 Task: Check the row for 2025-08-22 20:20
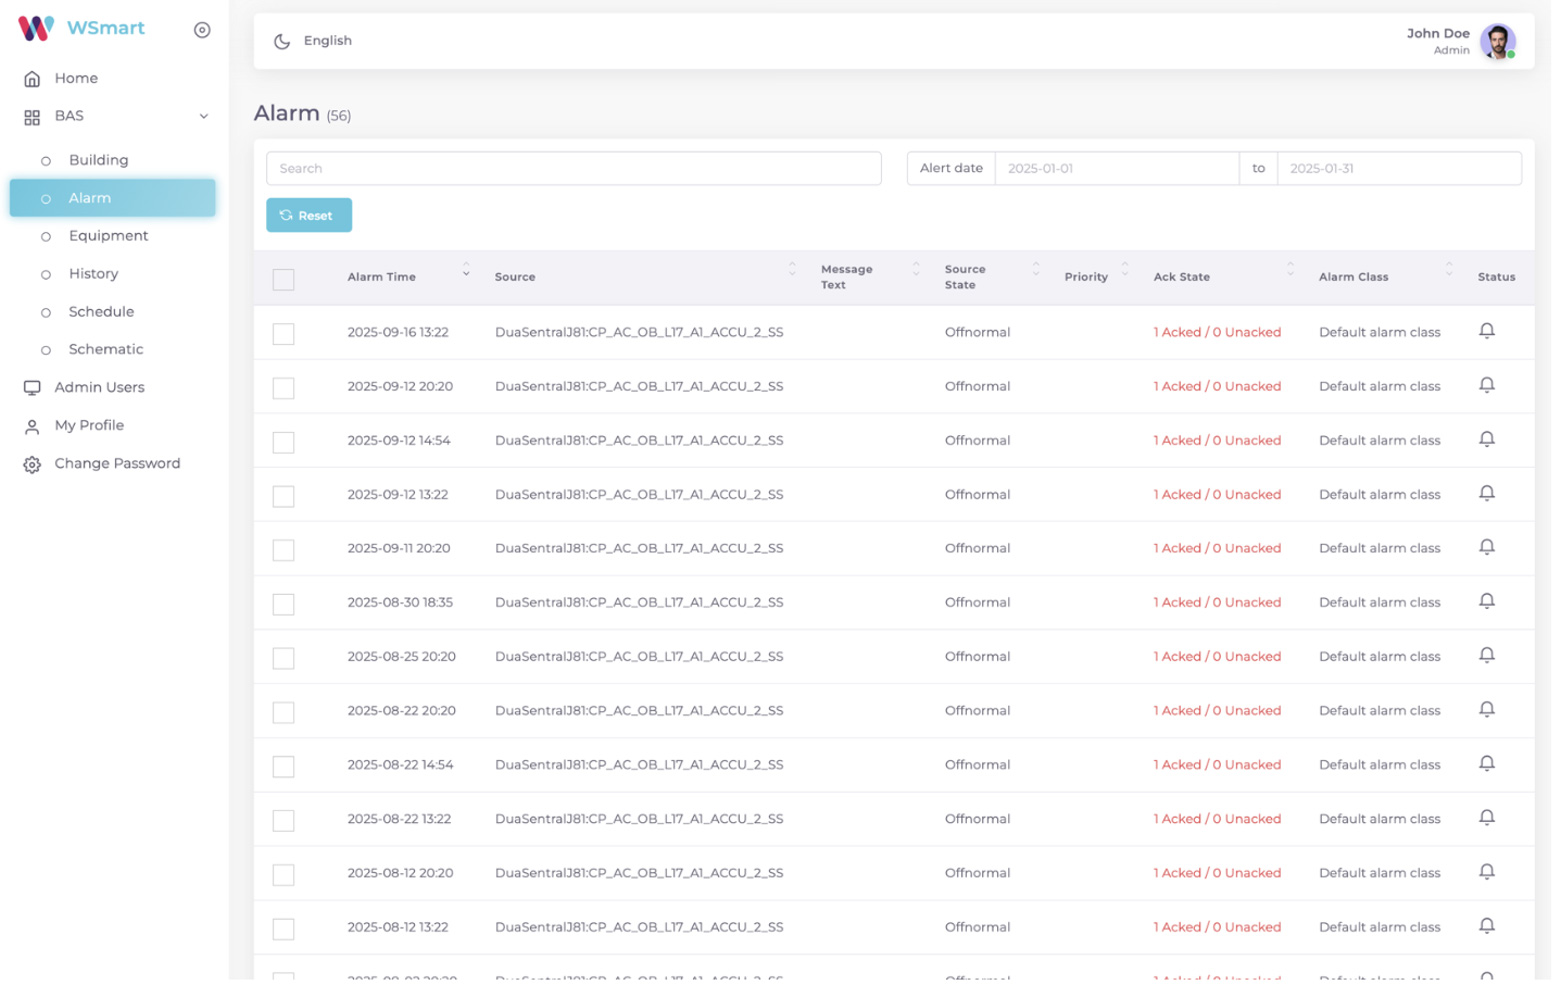pyautogui.click(x=284, y=711)
